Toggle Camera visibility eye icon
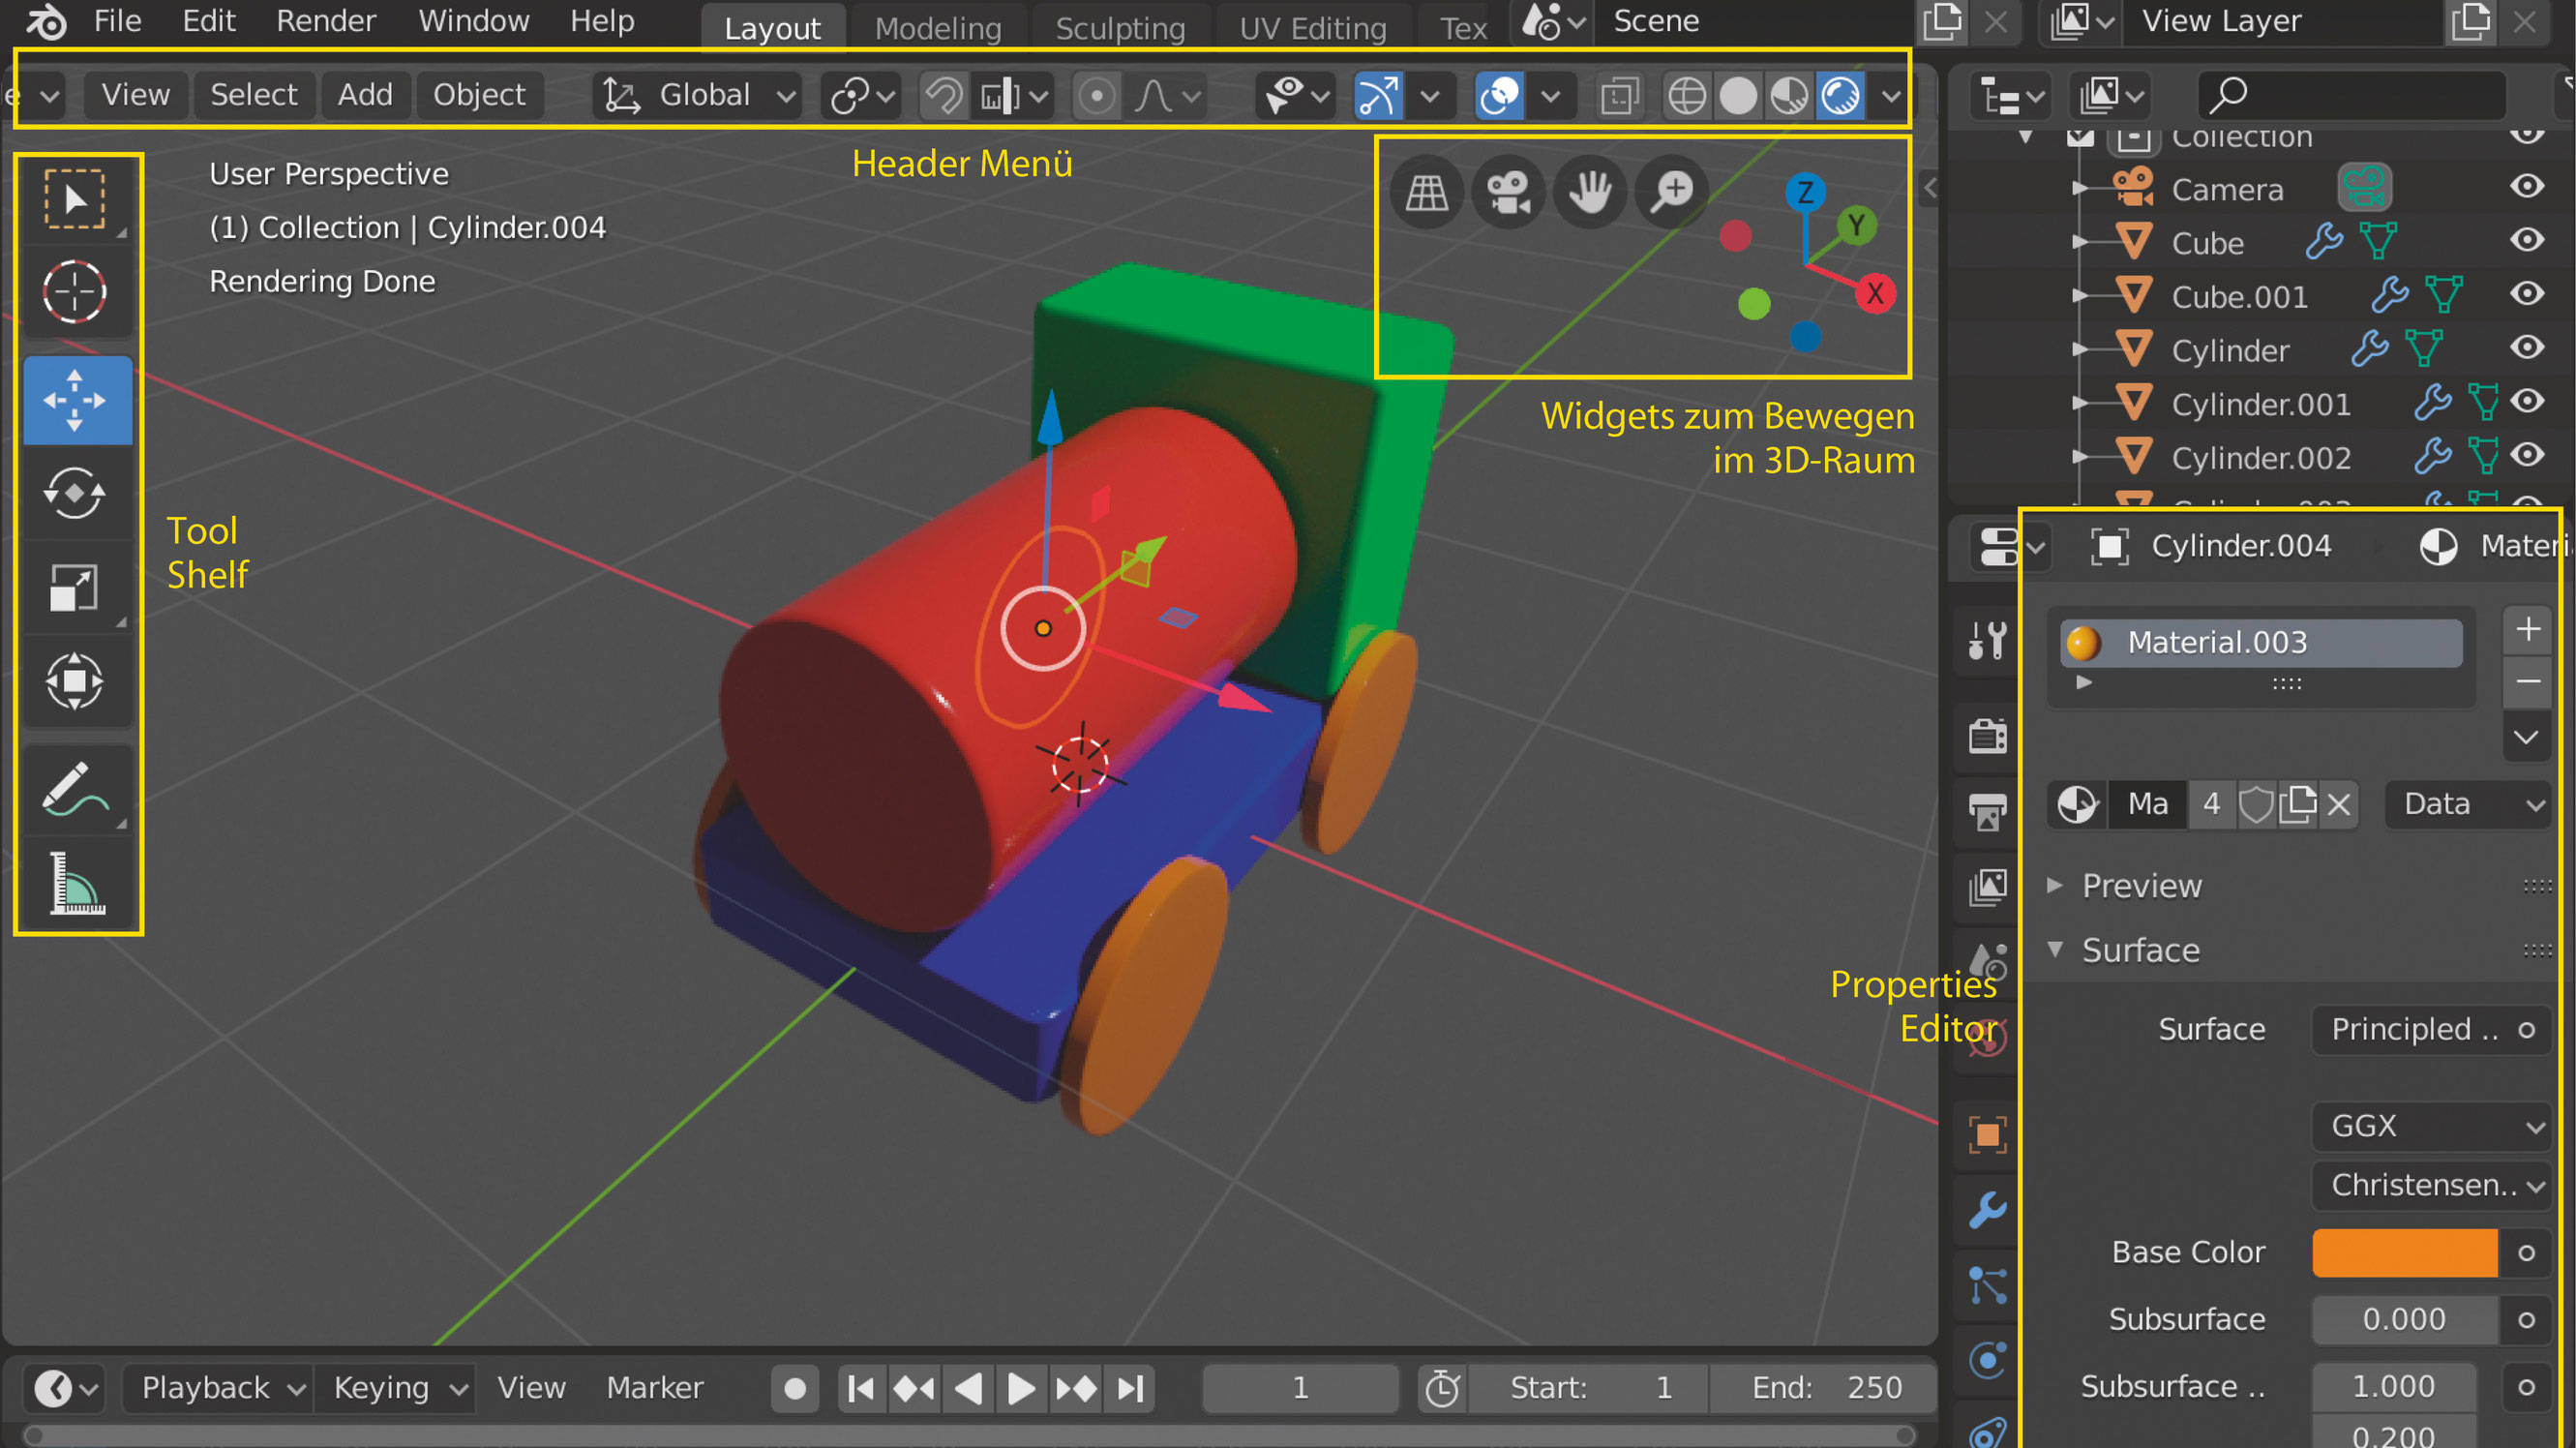The image size is (2576, 1448). [x=2527, y=187]
